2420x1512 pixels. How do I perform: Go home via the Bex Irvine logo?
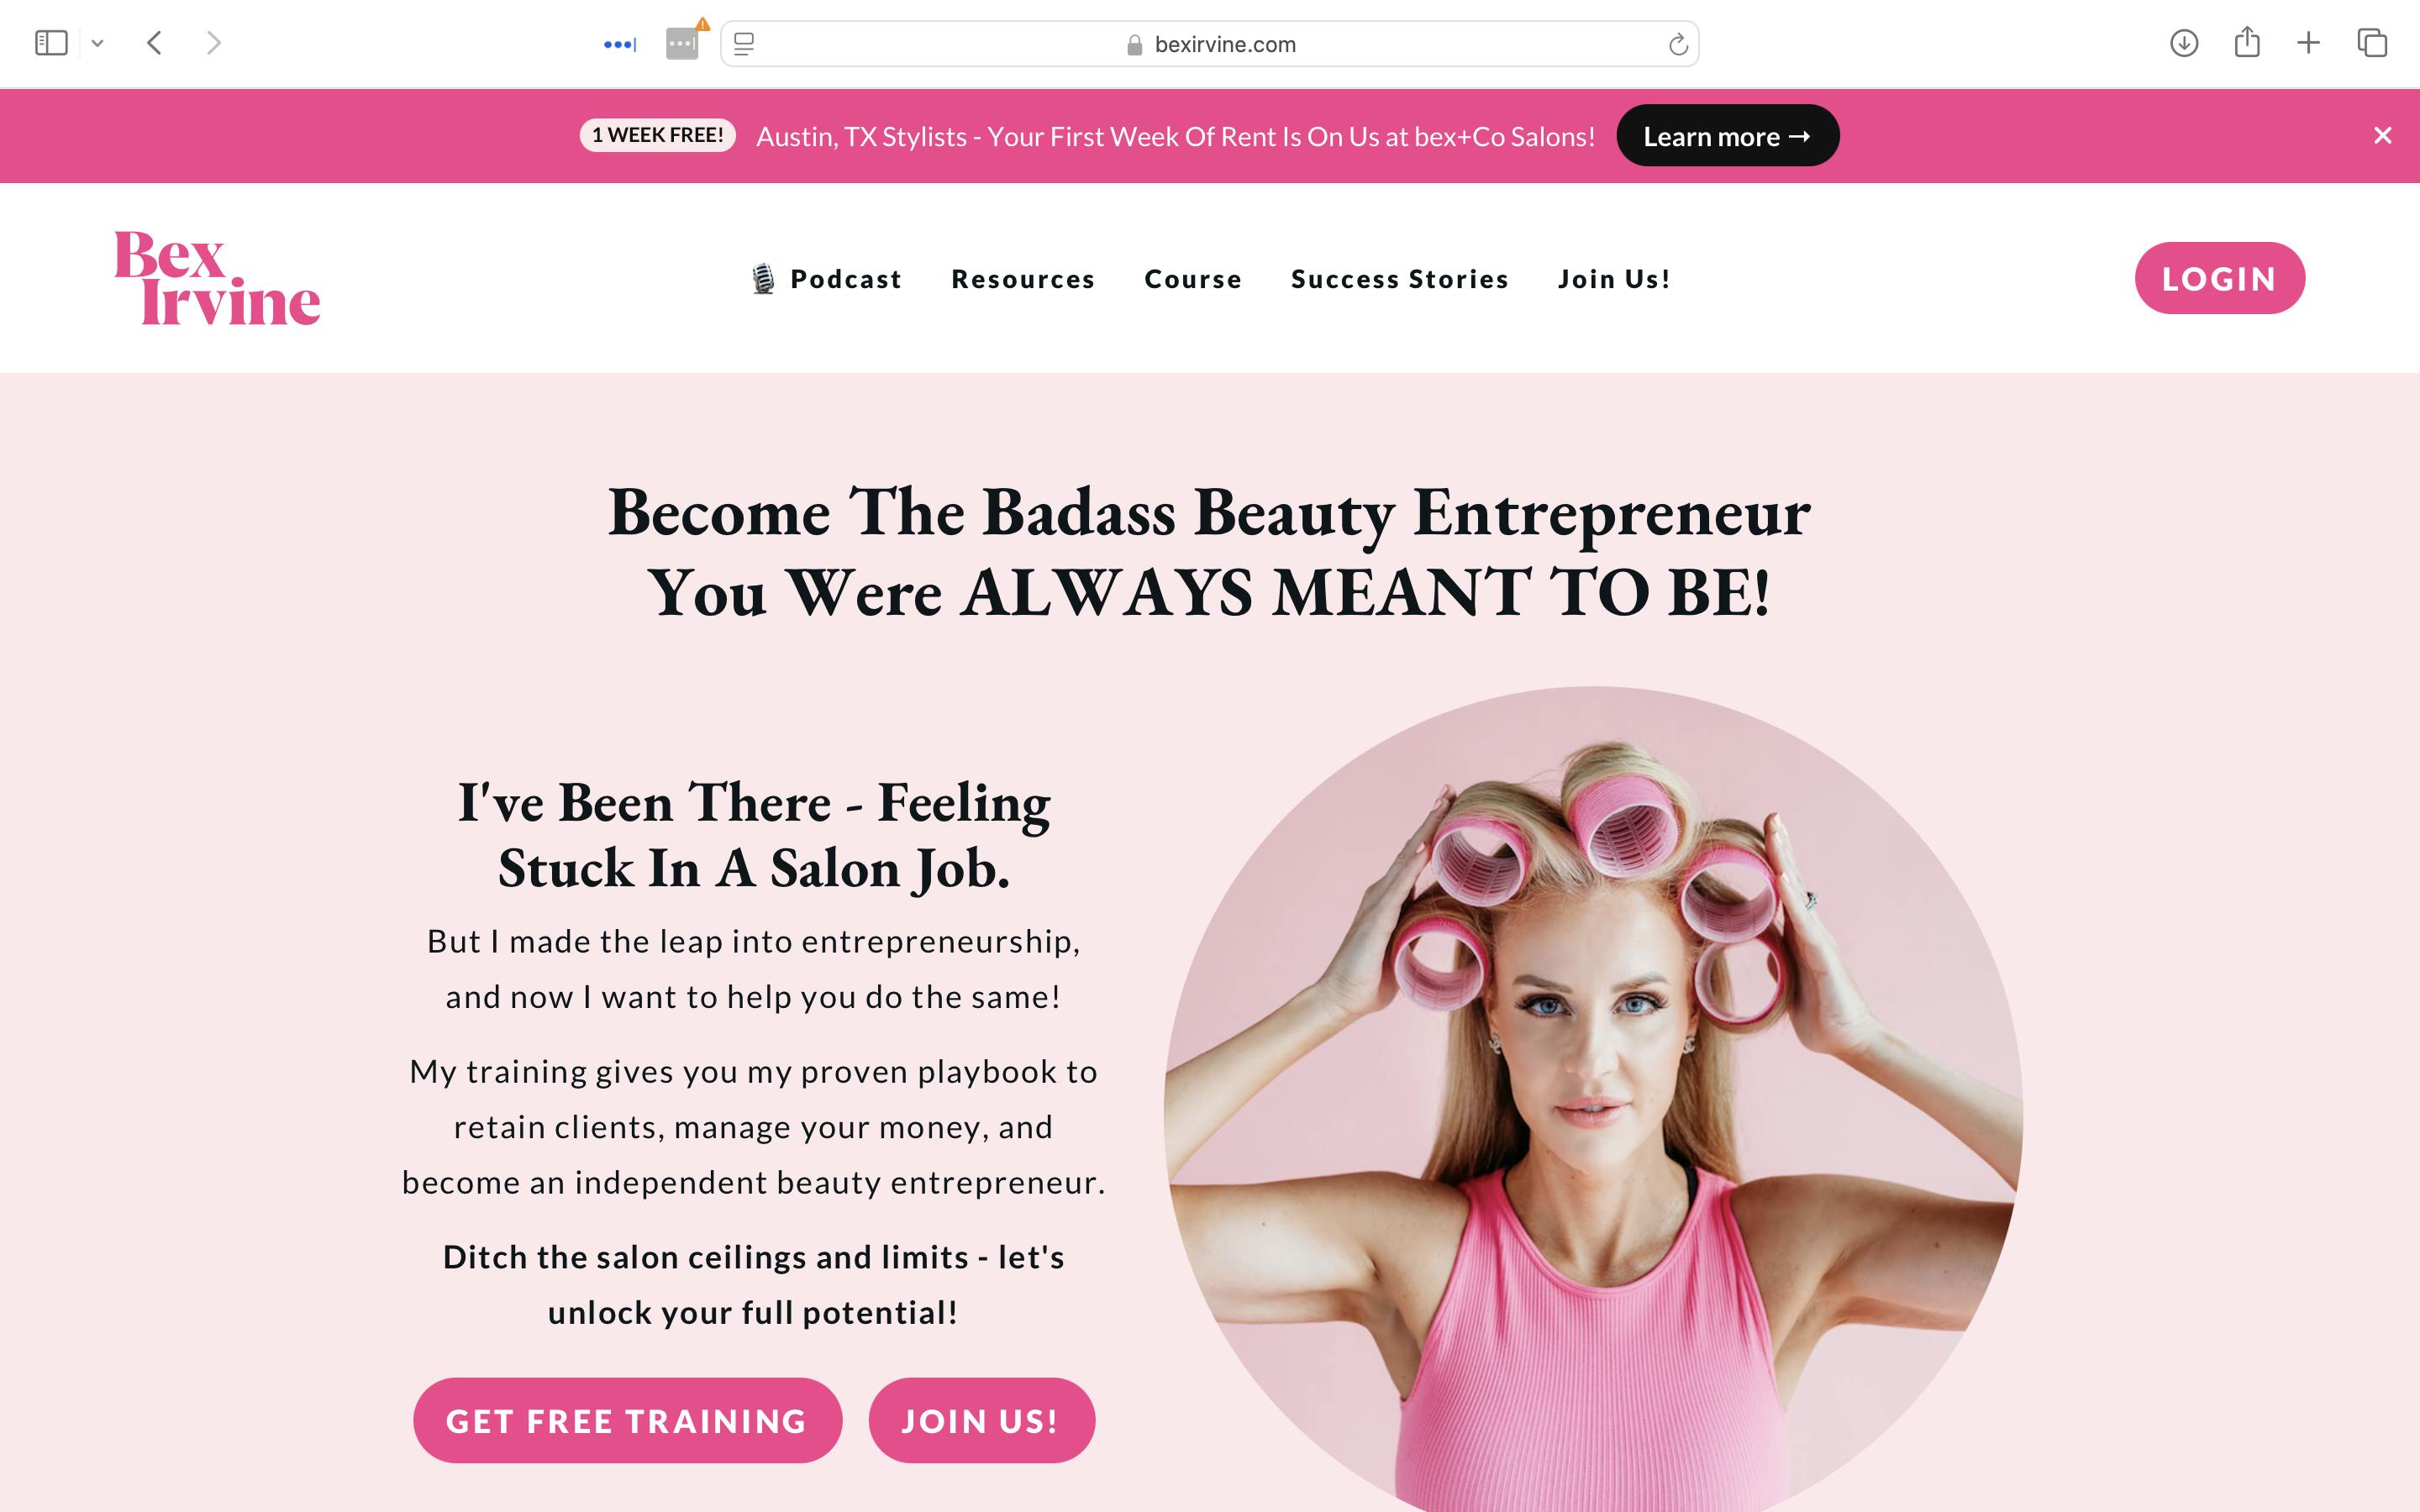tap(217, 278)
